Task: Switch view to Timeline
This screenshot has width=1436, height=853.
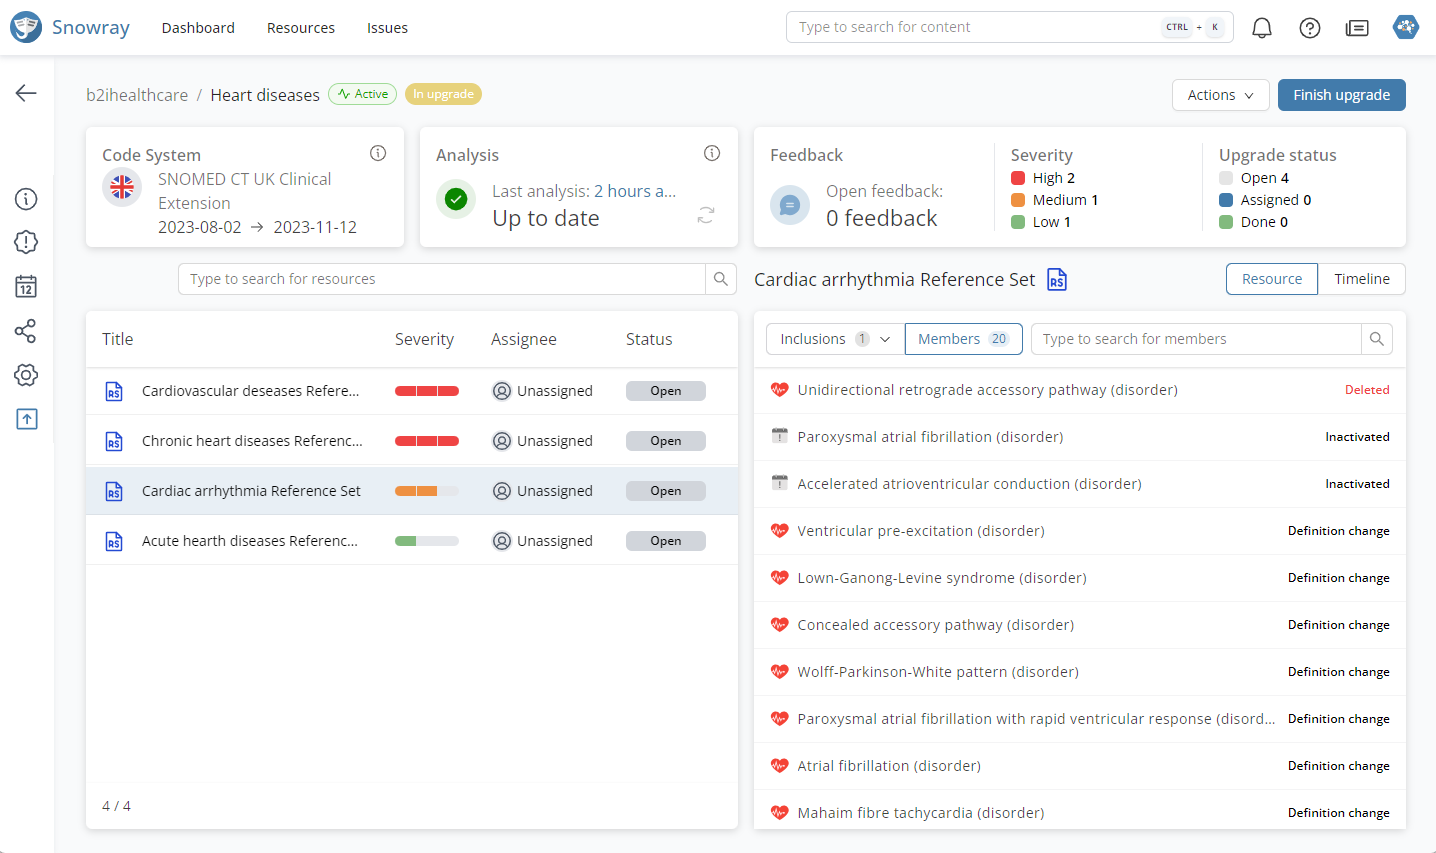Action: pos(1361,279)
